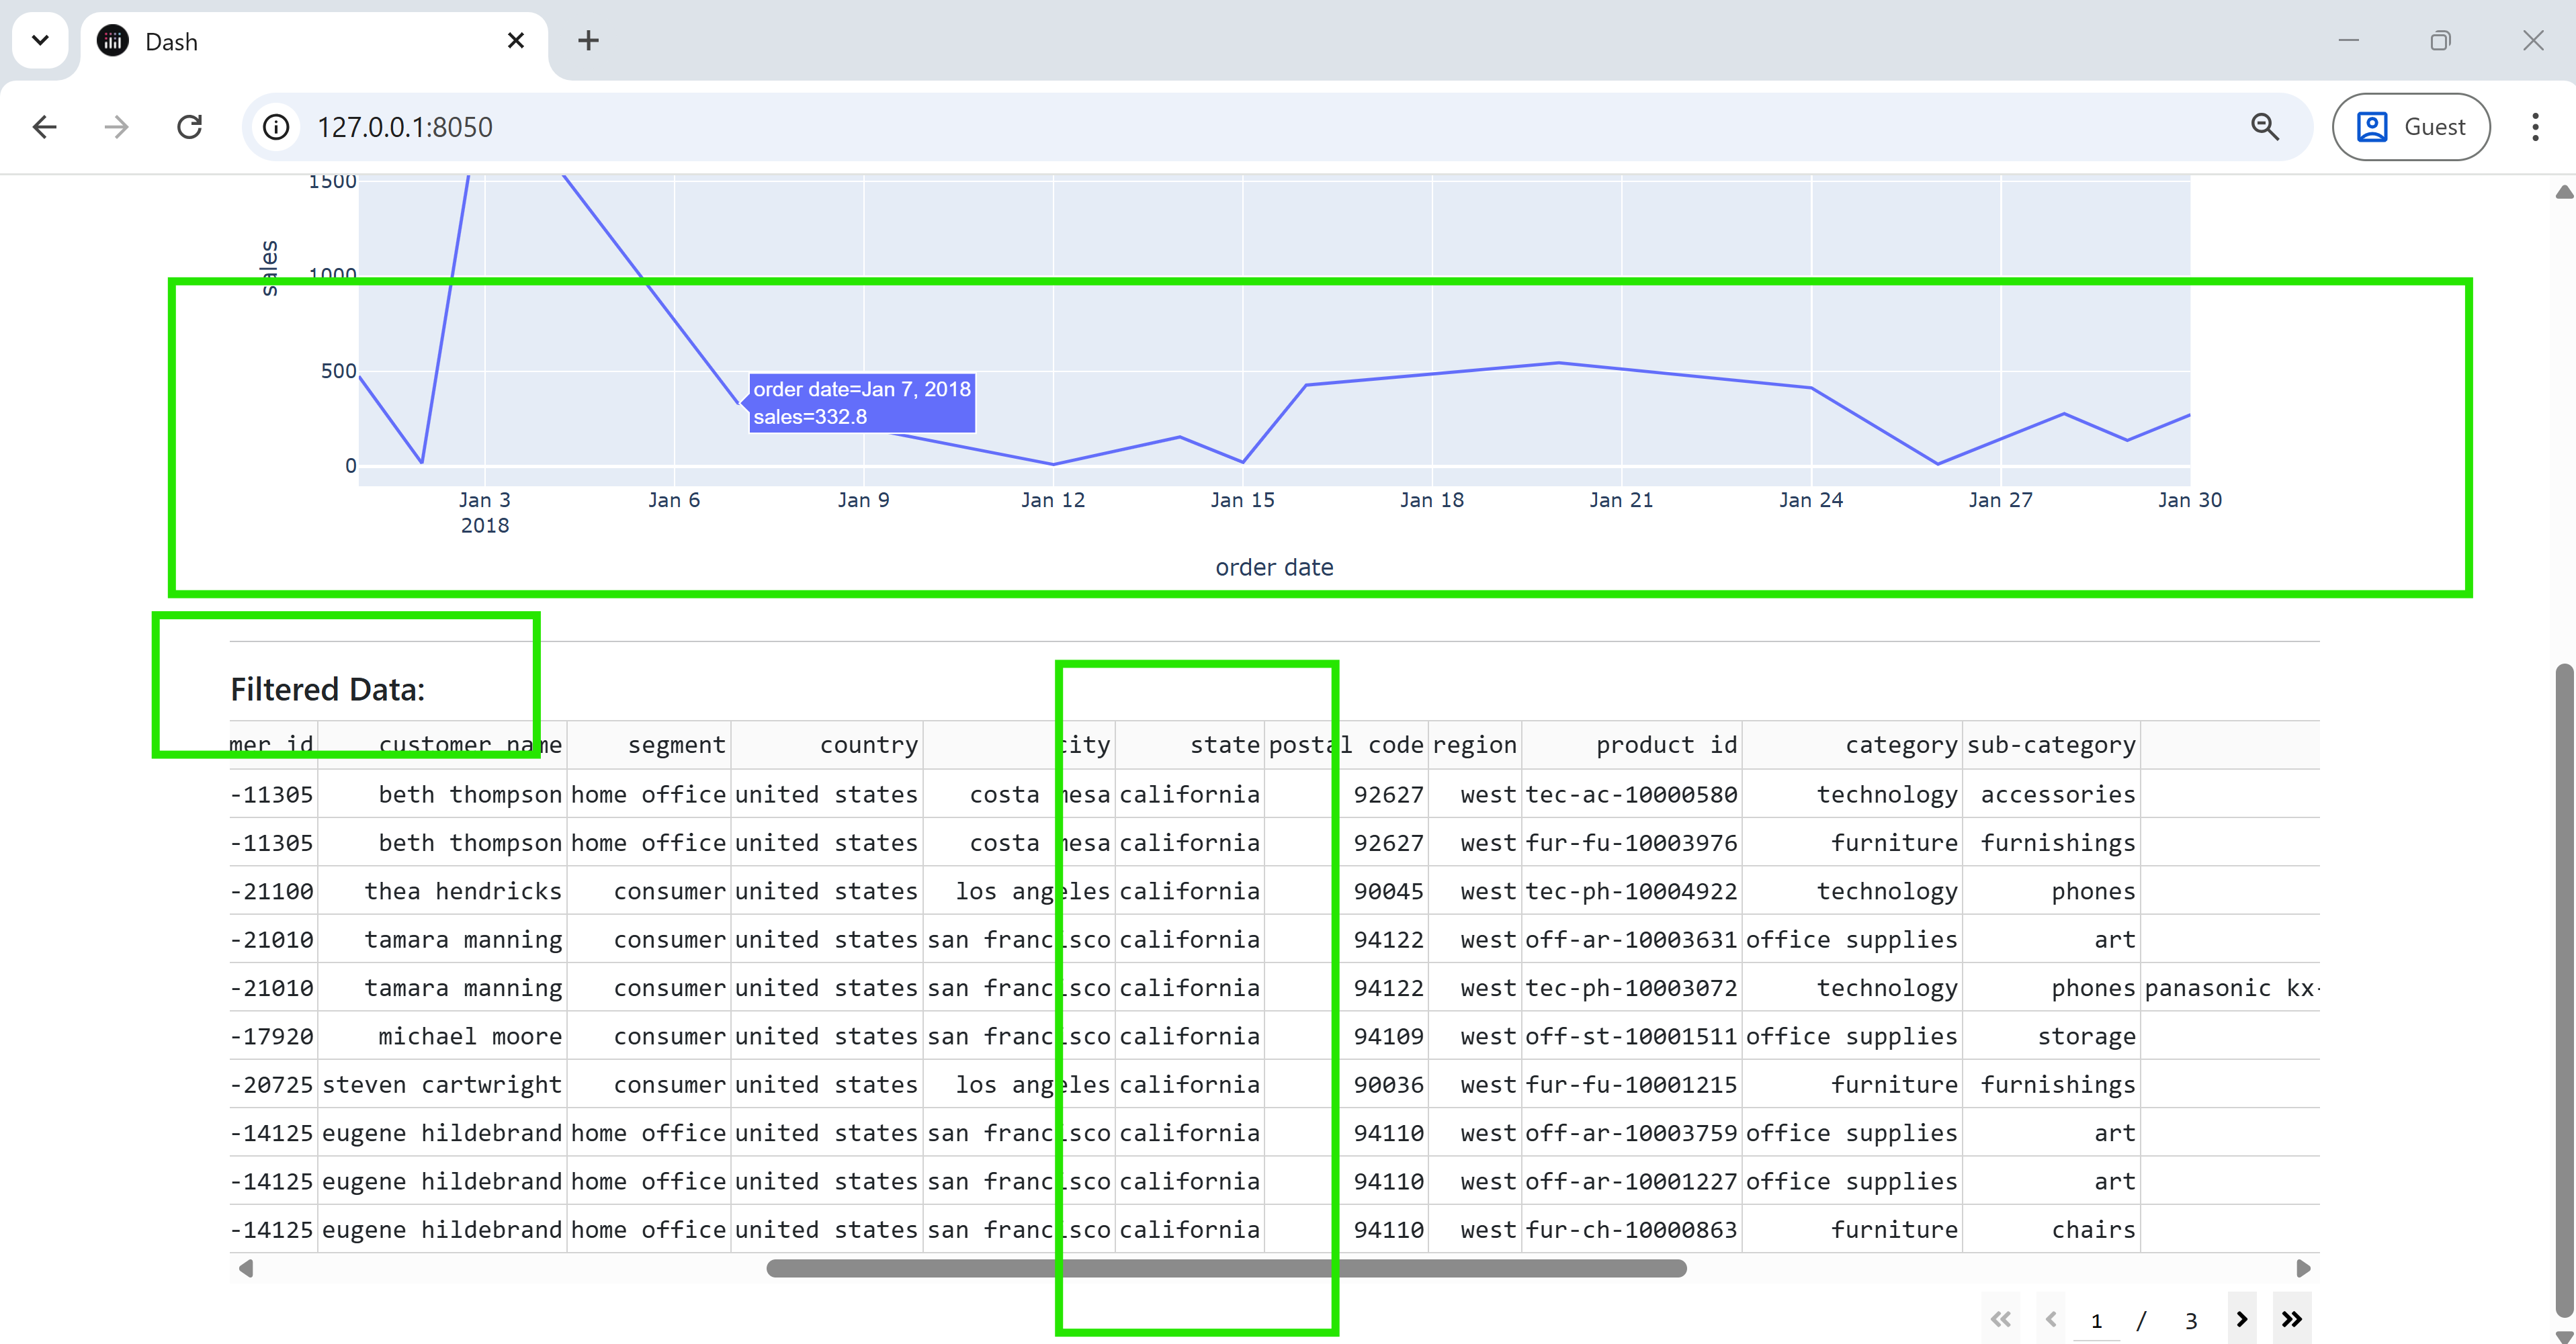Click the site info icon in address bar
The height and width of the screenshot is (1344, 2576).
[x=276, y=127]
